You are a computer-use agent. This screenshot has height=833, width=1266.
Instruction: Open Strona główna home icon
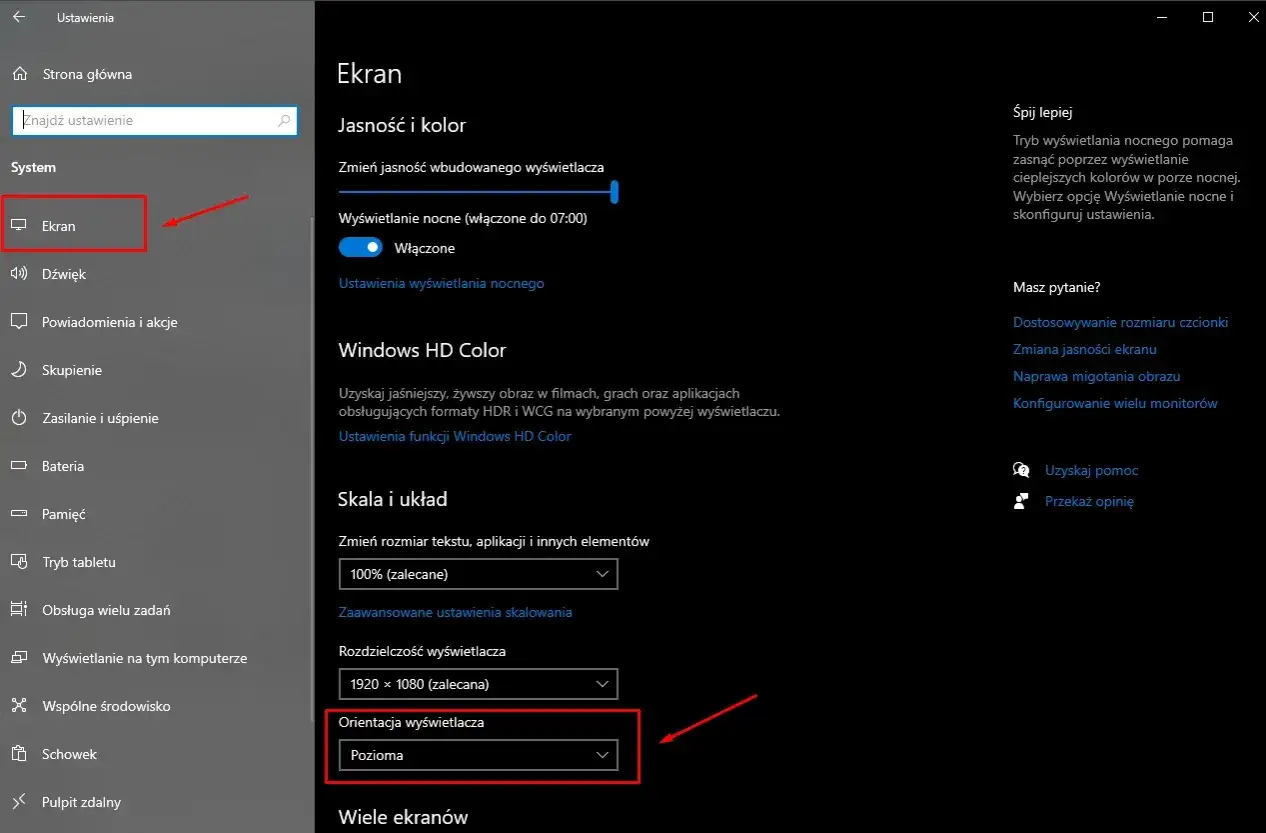pos(18,74)
